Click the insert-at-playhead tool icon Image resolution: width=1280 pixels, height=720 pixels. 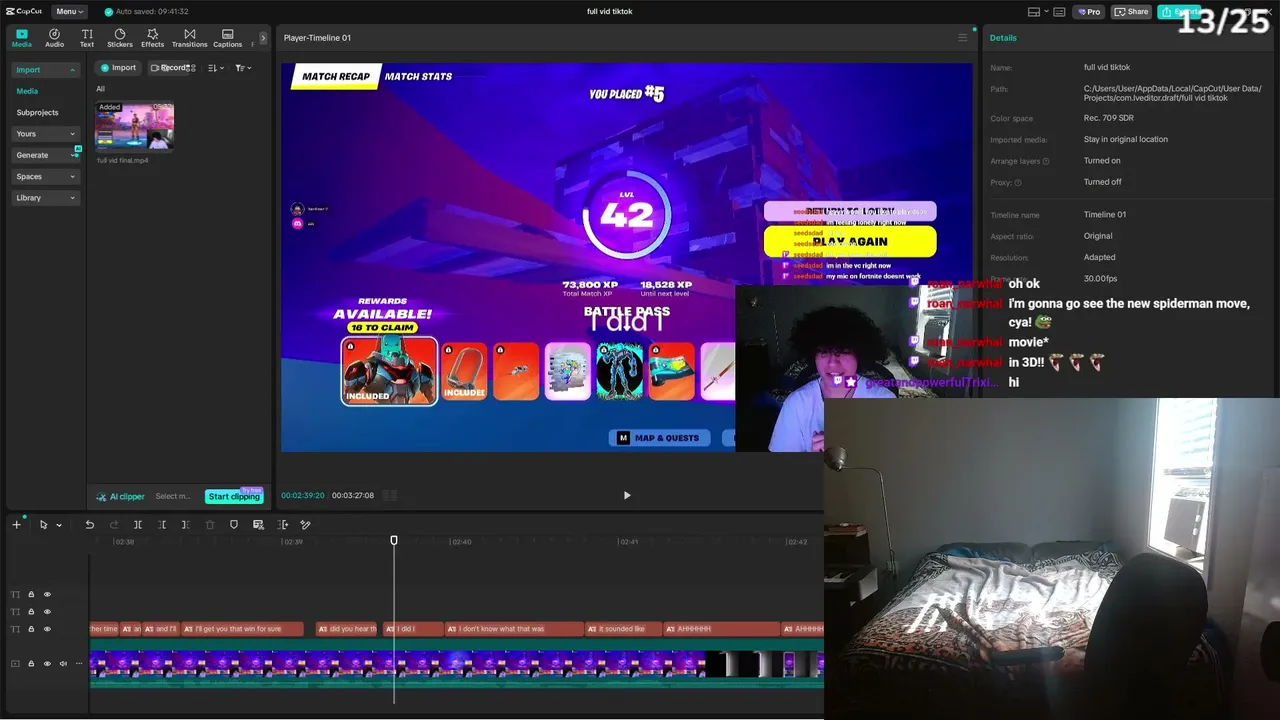[x=283, y=524]
